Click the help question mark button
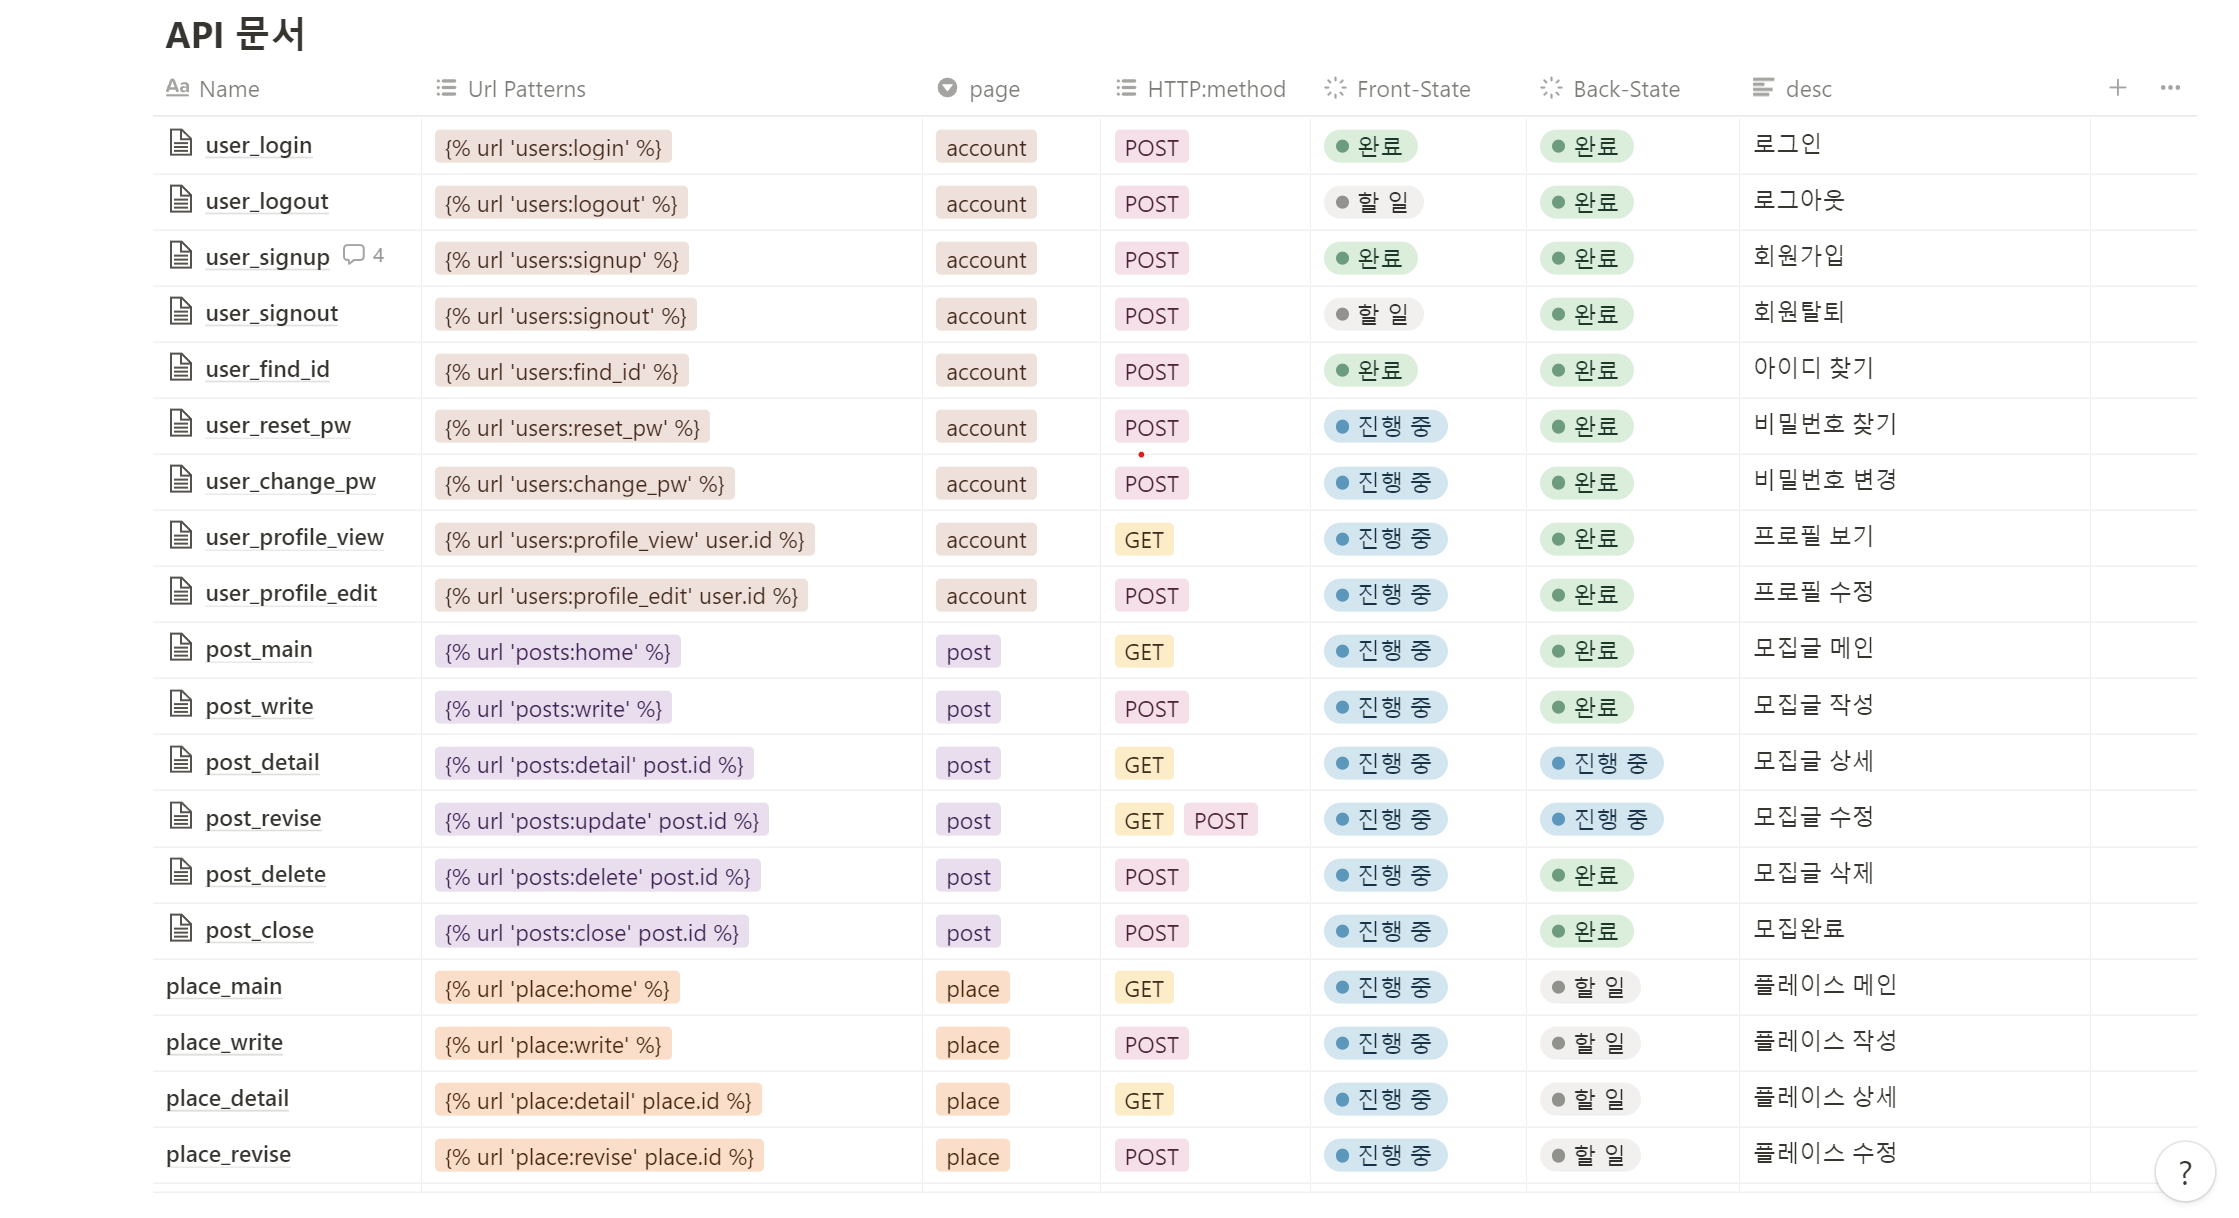Screen dimensions: 2239x1218 point(2184,1171)
